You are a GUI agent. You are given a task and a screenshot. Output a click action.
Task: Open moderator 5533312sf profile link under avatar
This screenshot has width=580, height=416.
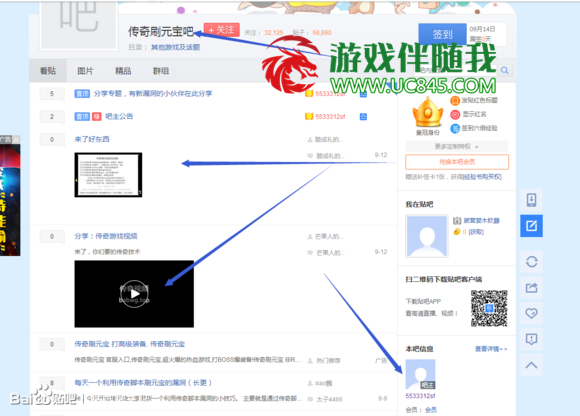(420, 396)
